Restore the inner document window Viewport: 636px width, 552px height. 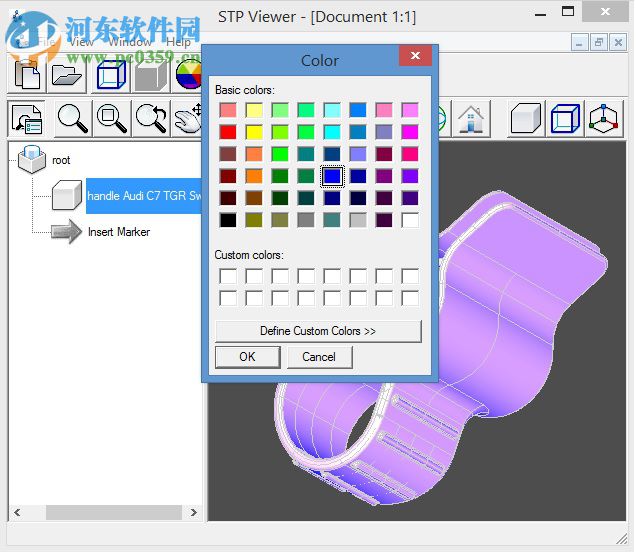click(x=599, y=42)
